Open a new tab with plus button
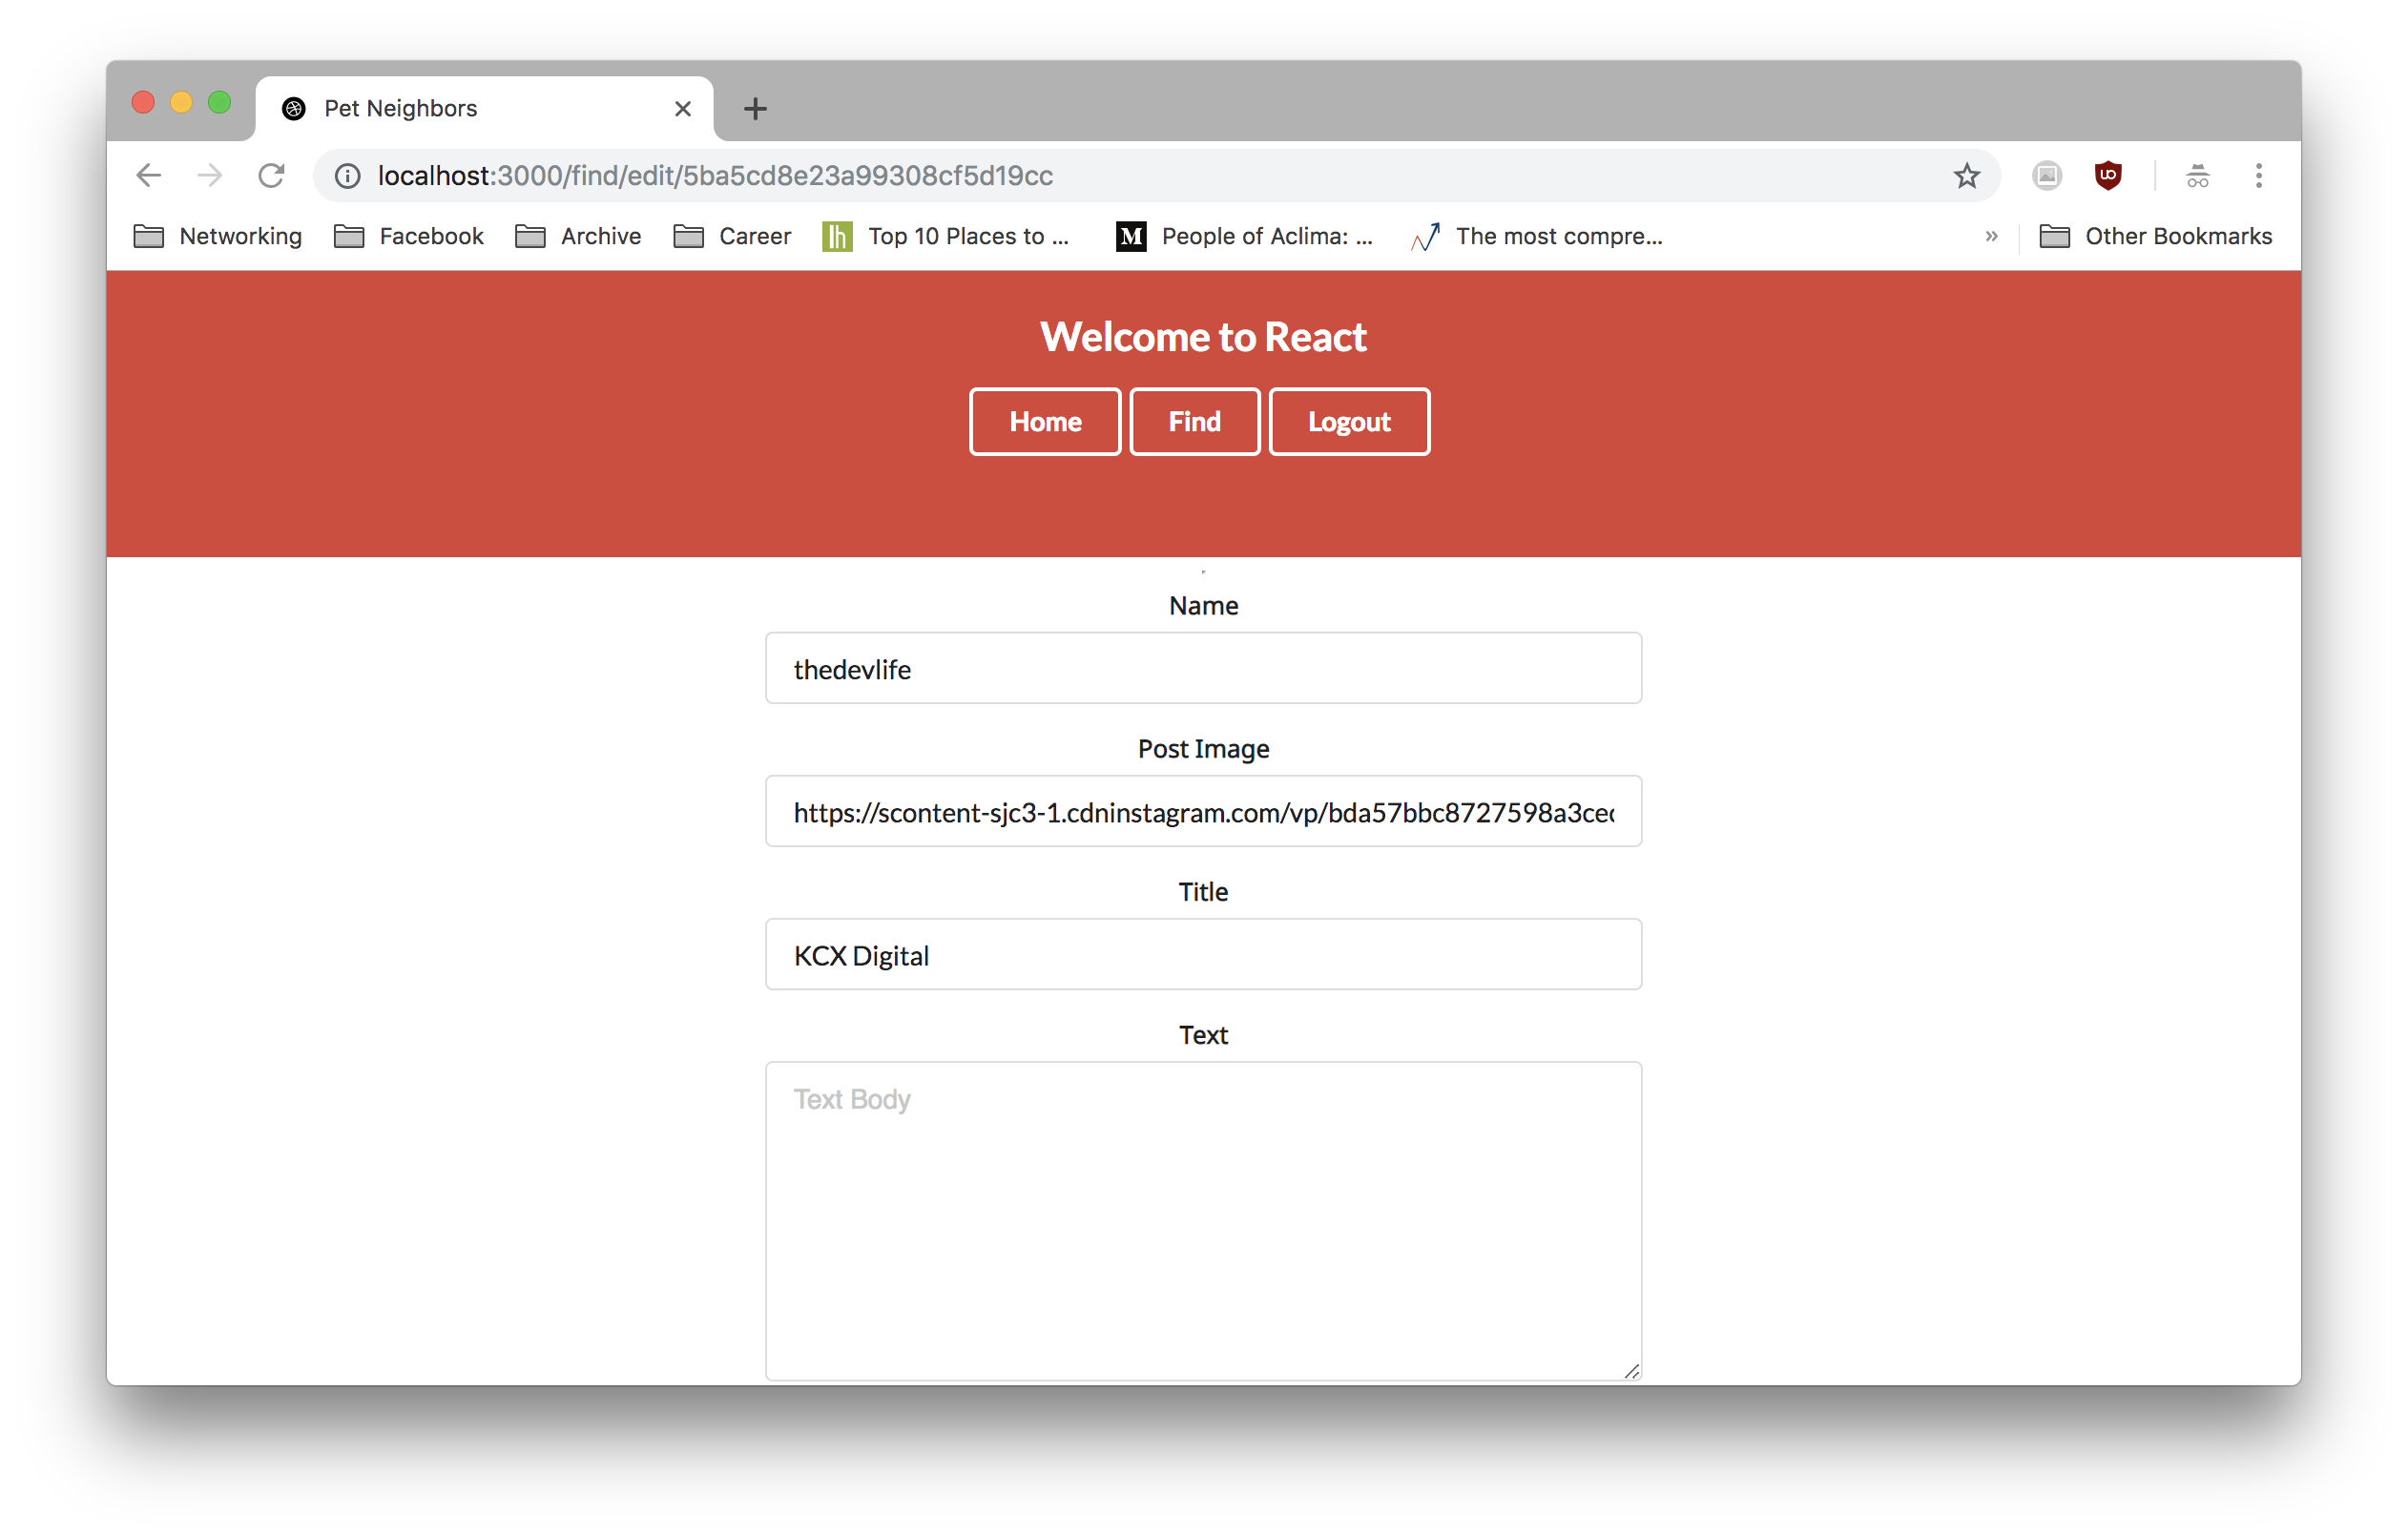The image size is (2408, 1538). 755,108
